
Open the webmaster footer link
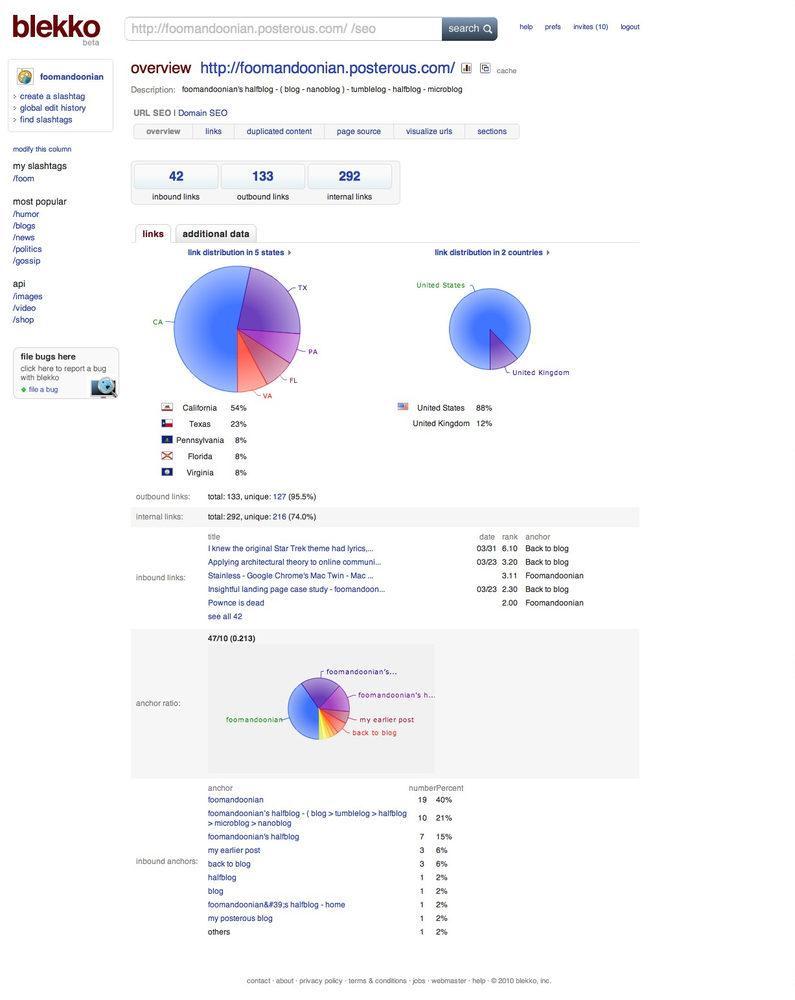click(x=449, y=981)
